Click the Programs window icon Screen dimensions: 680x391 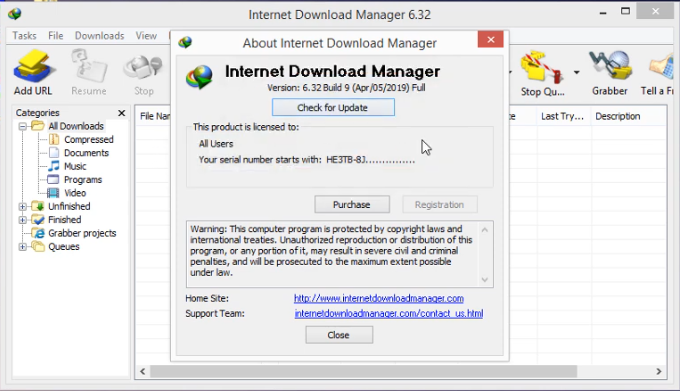pos(53,179)
